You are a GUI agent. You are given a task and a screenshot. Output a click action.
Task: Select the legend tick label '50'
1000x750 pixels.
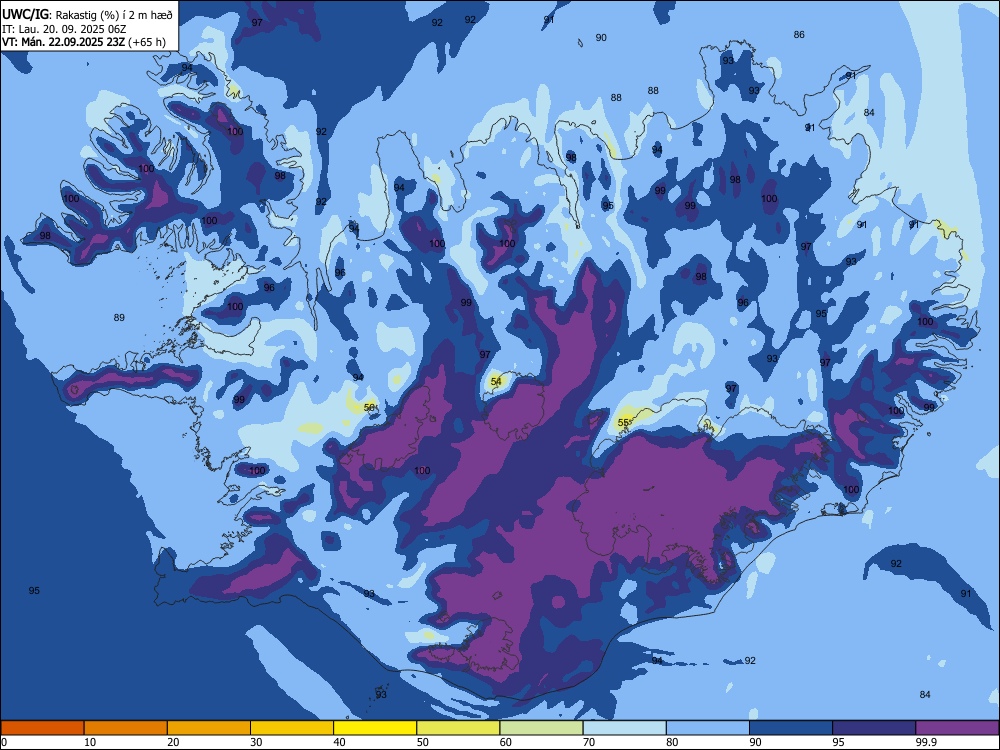(422, 742)
